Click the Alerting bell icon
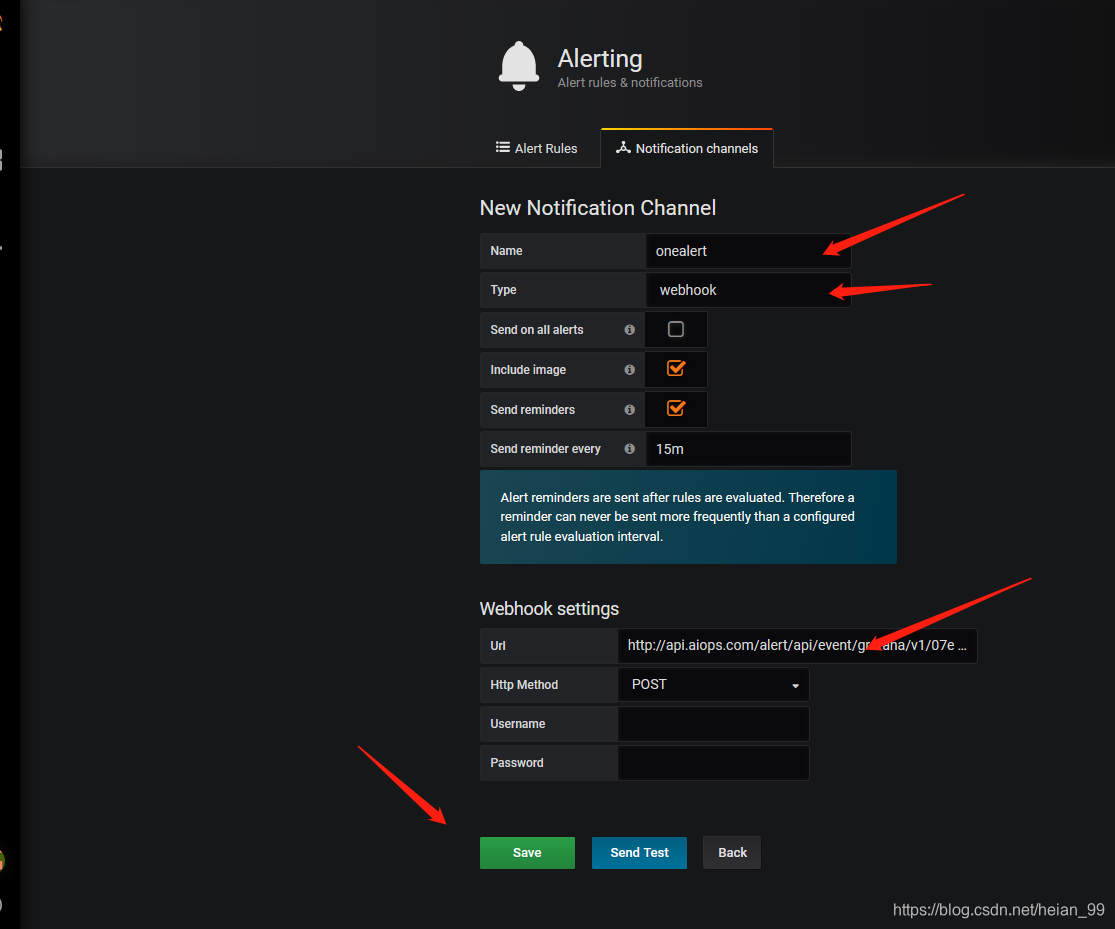1115x929 pixels. pos(519,66)
